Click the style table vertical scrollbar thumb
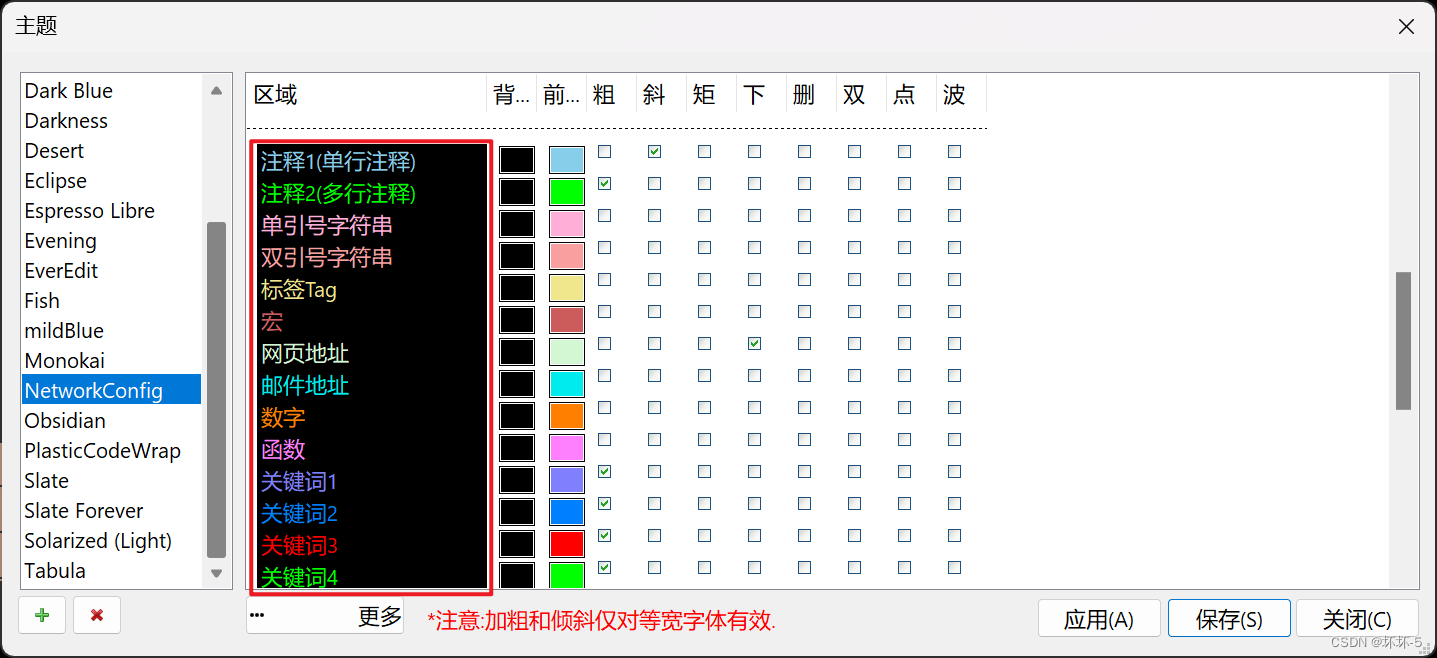The height and width of the screenshot is (658, 1437). pyautogui.click(x=1403, y=340)
